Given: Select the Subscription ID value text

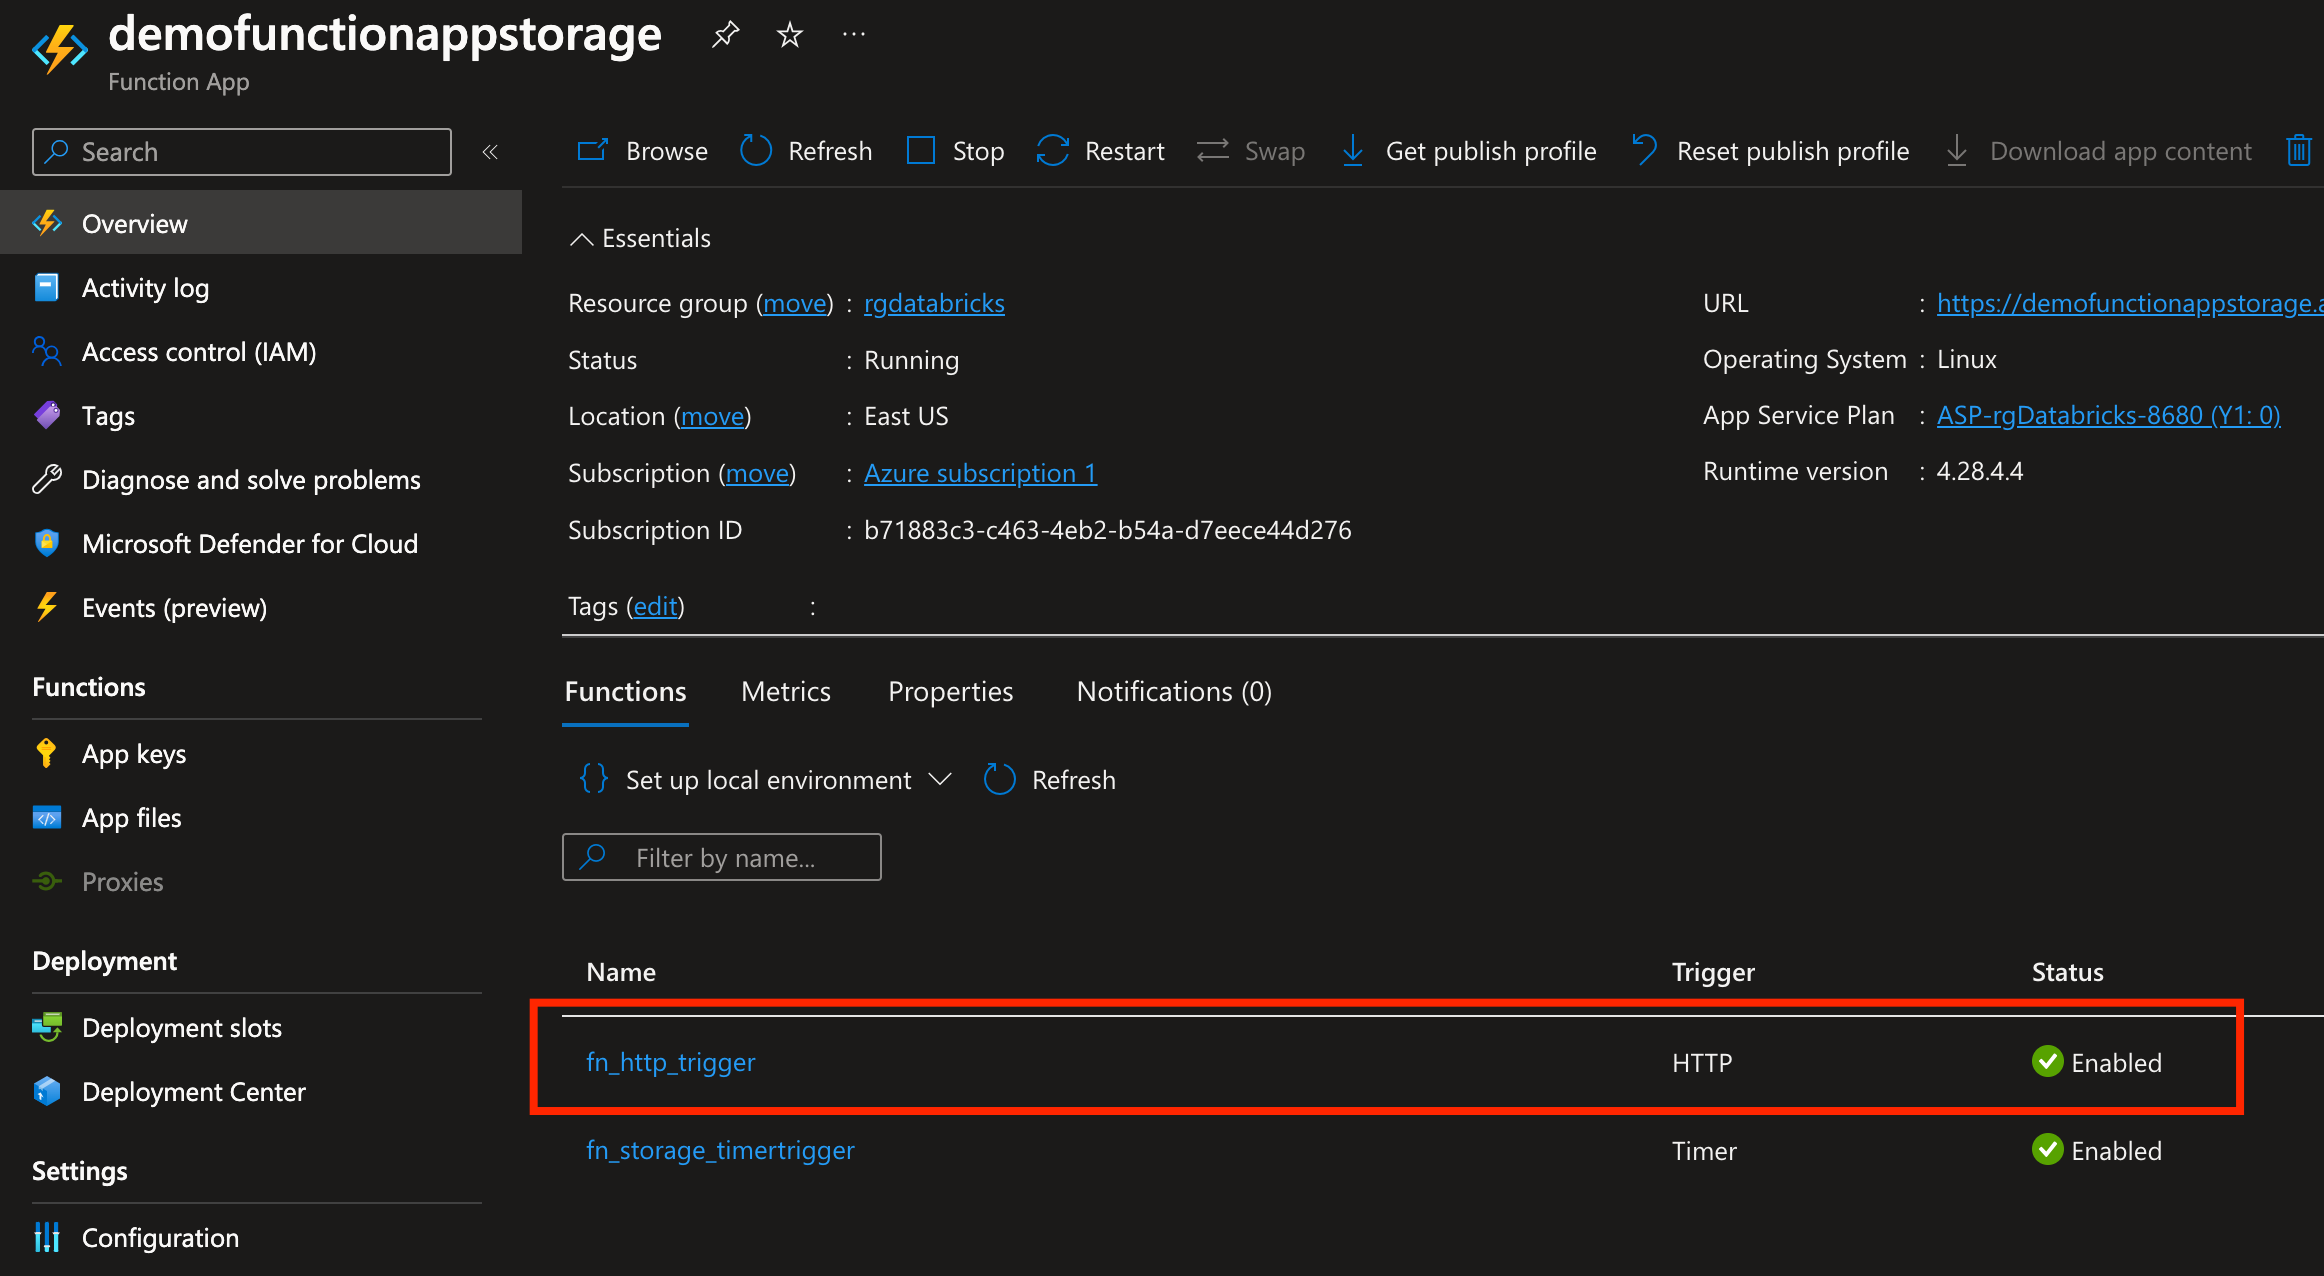Looking at the screenshot, I should [x=1108, y=530].
